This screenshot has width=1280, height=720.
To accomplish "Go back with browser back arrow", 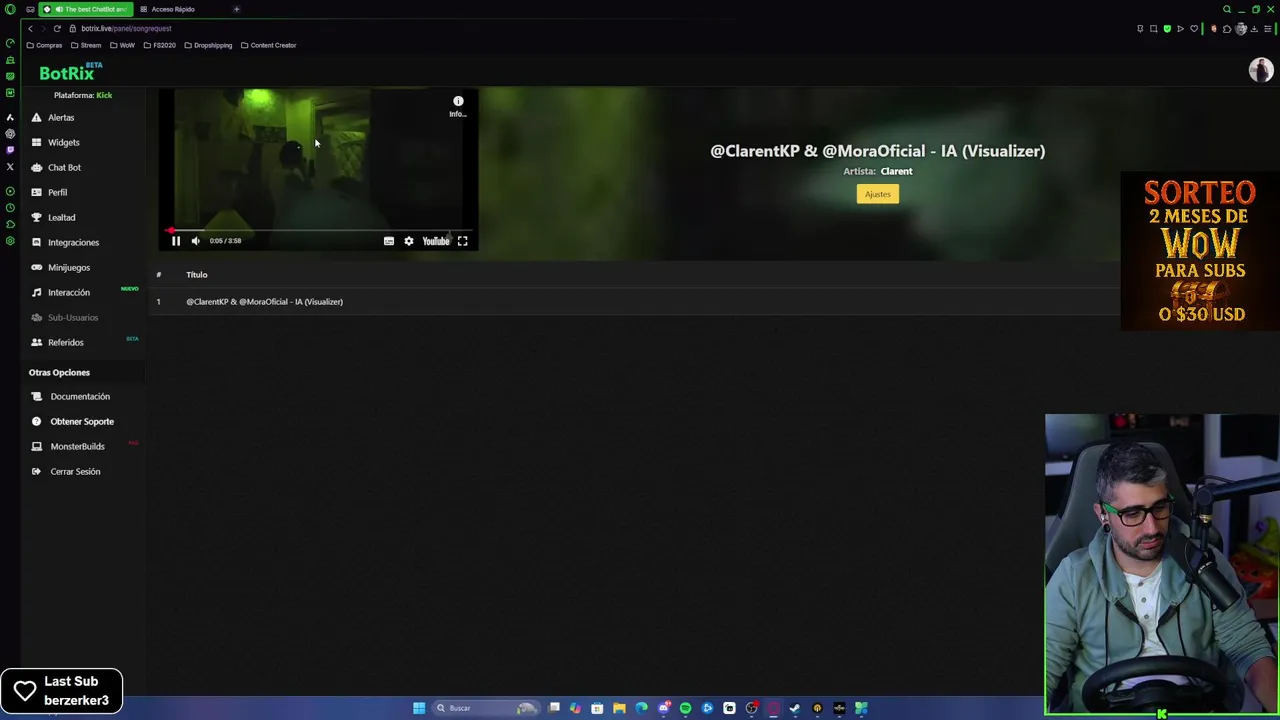I will coord(30,28).
